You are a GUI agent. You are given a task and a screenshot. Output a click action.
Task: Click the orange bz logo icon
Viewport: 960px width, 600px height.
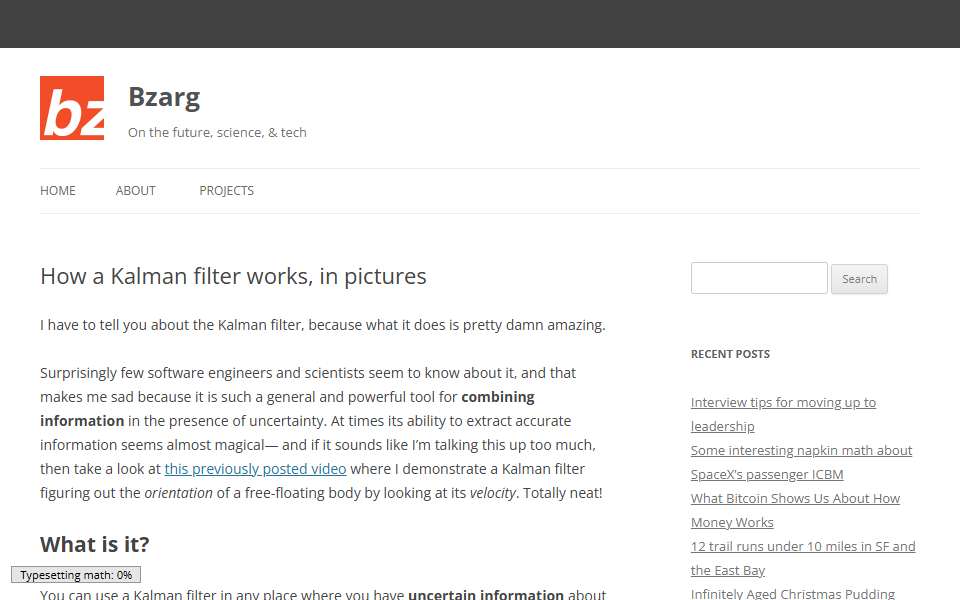[x=72, y=108]
